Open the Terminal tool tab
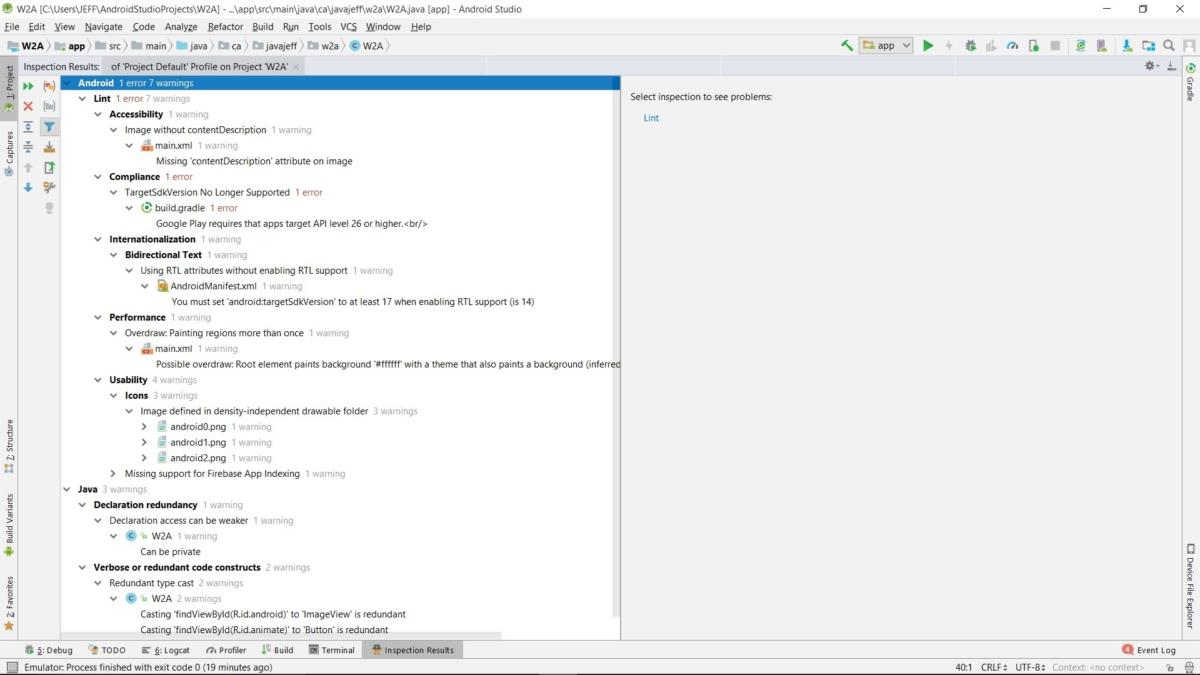Screen dimensions: 1200x675 (331, 650)
